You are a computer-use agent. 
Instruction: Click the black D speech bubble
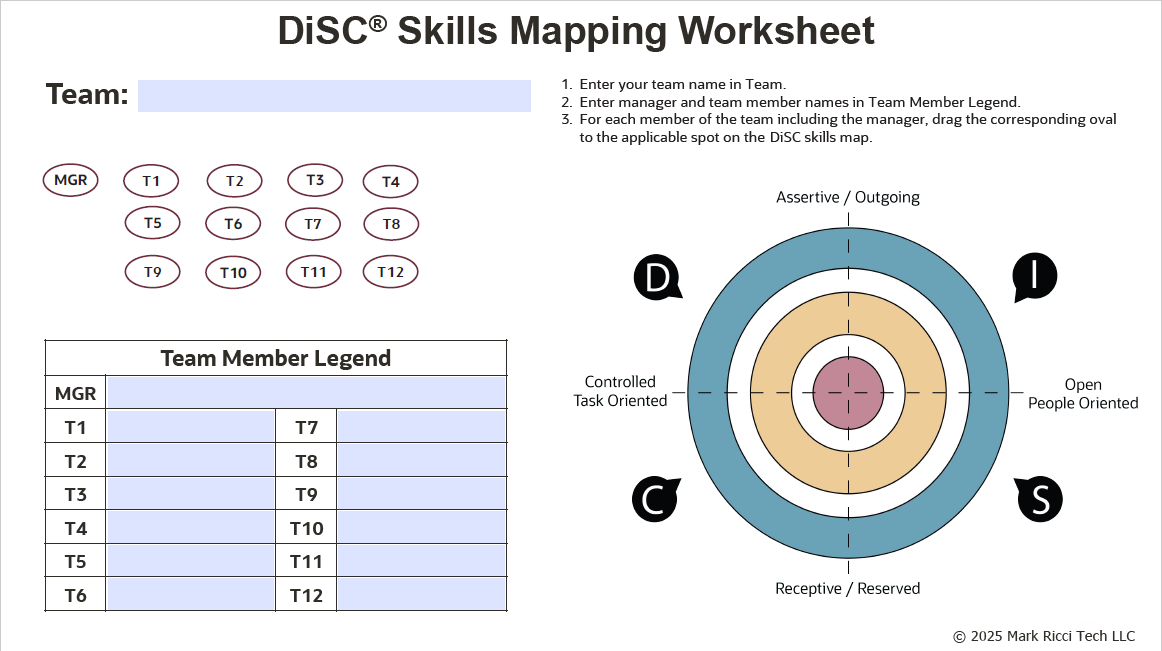tap(657, 278)
